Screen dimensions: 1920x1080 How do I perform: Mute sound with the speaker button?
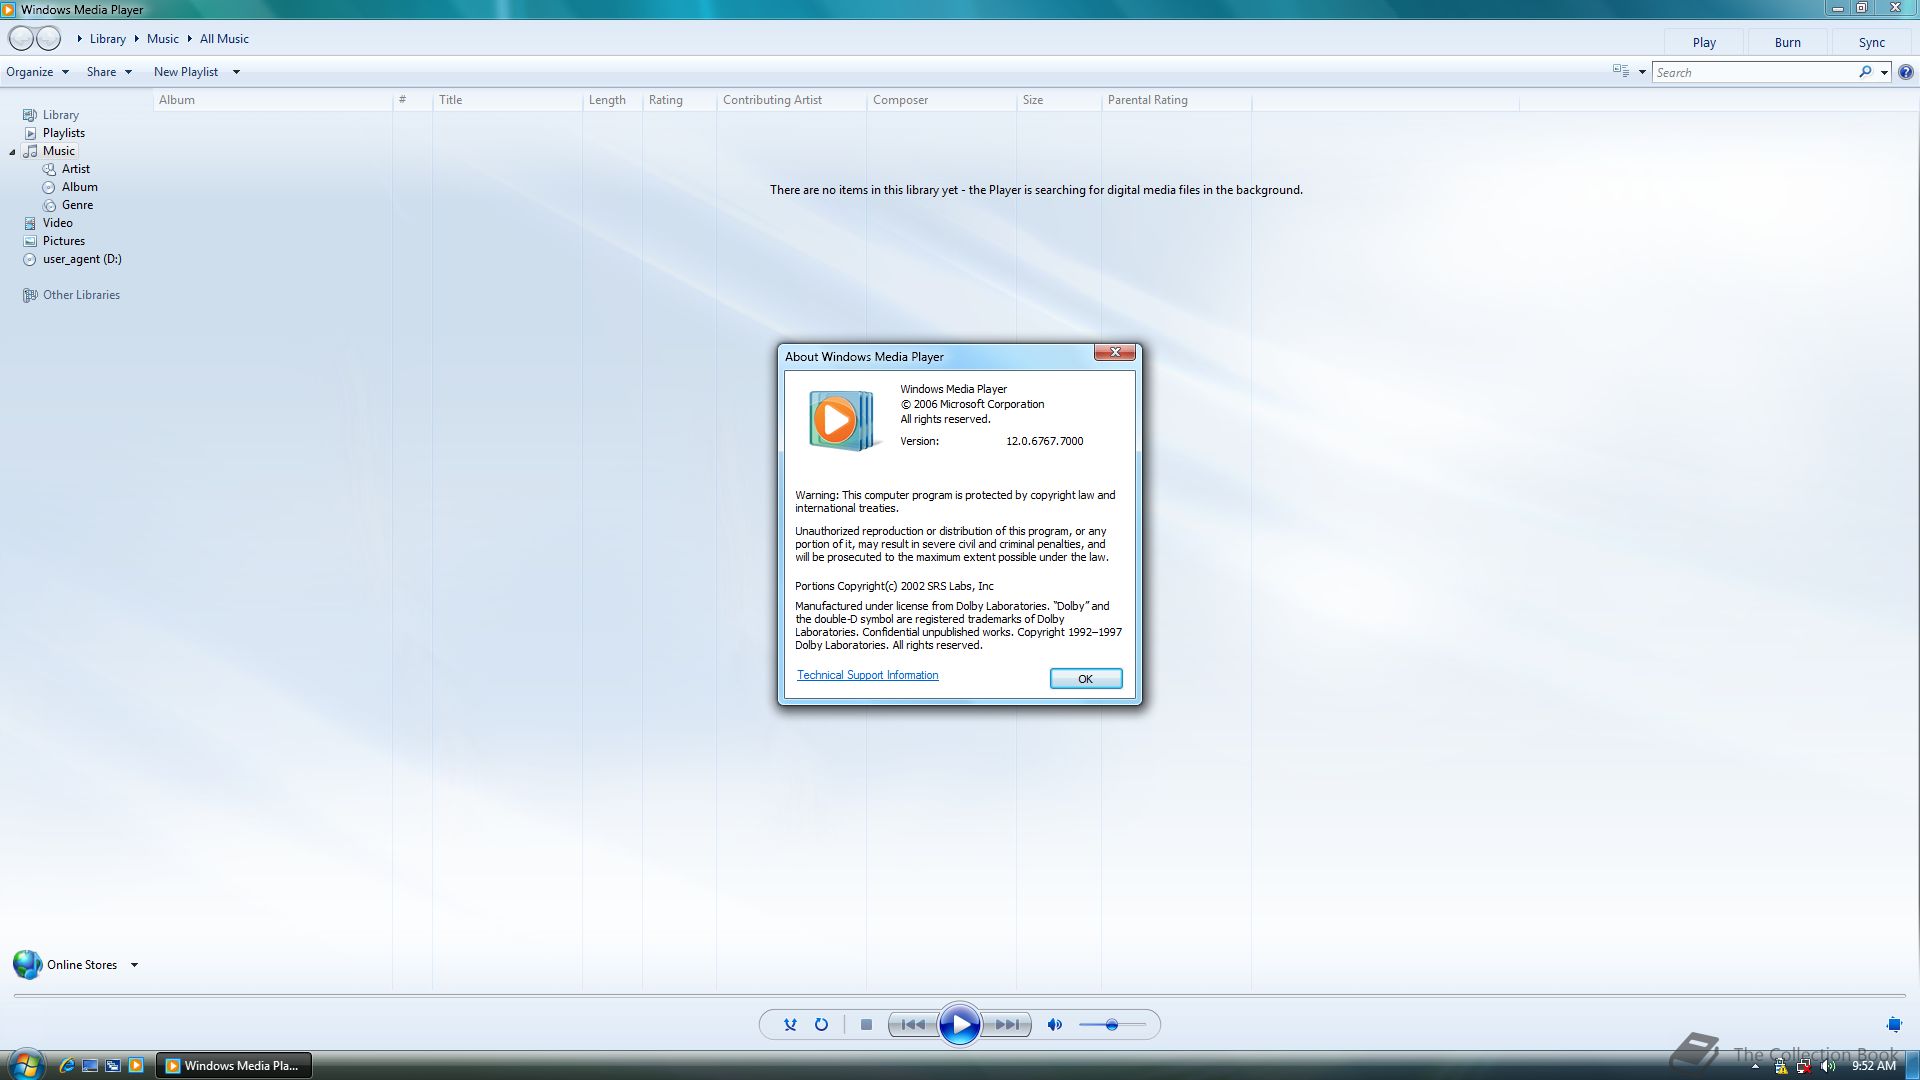(1054, 1025)
